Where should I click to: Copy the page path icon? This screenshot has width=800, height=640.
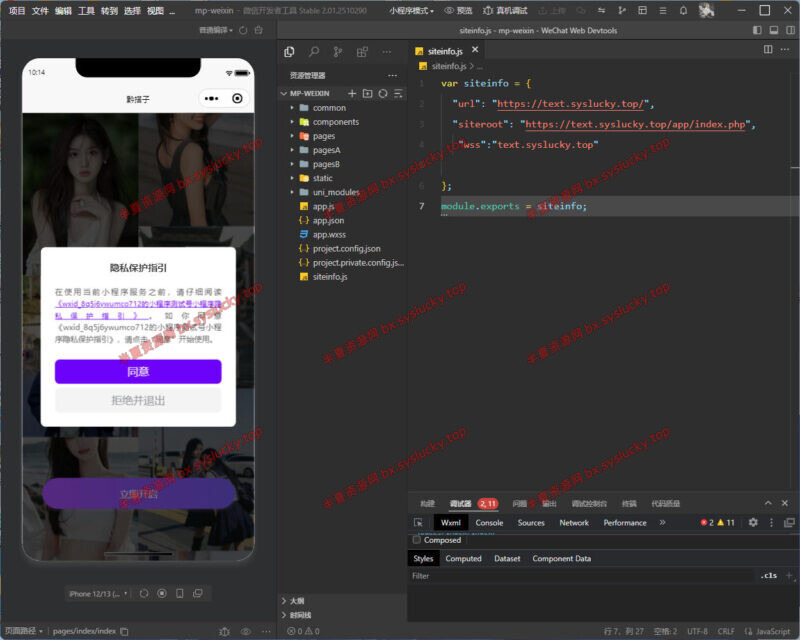[124, 631]
